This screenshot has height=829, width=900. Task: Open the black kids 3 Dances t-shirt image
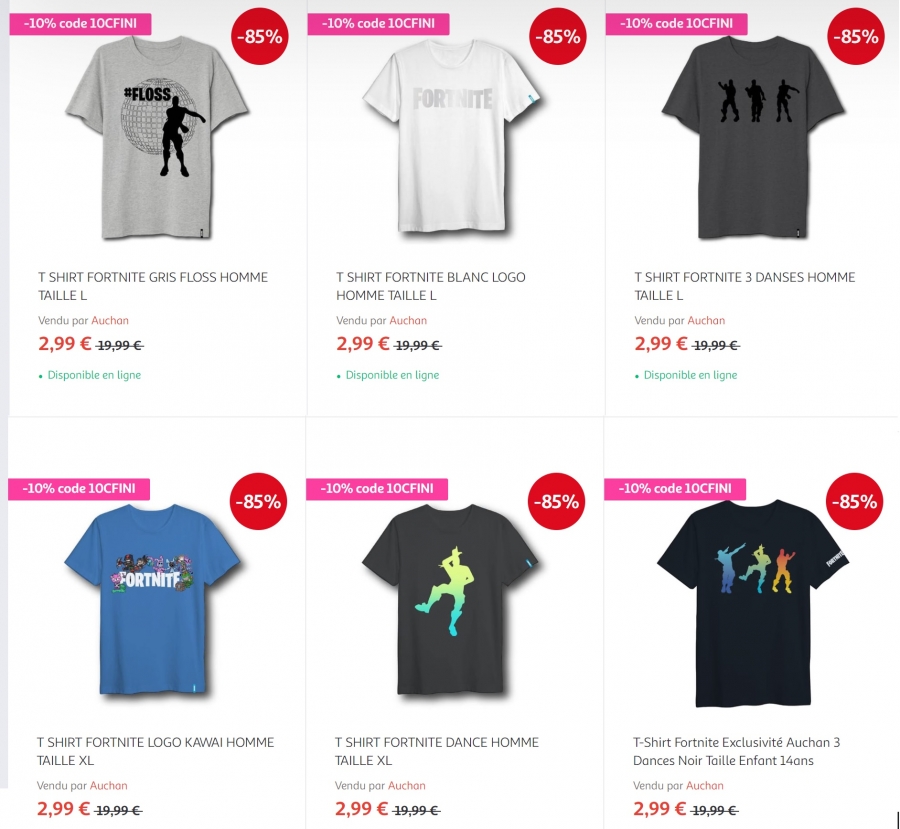click(753, 603)
